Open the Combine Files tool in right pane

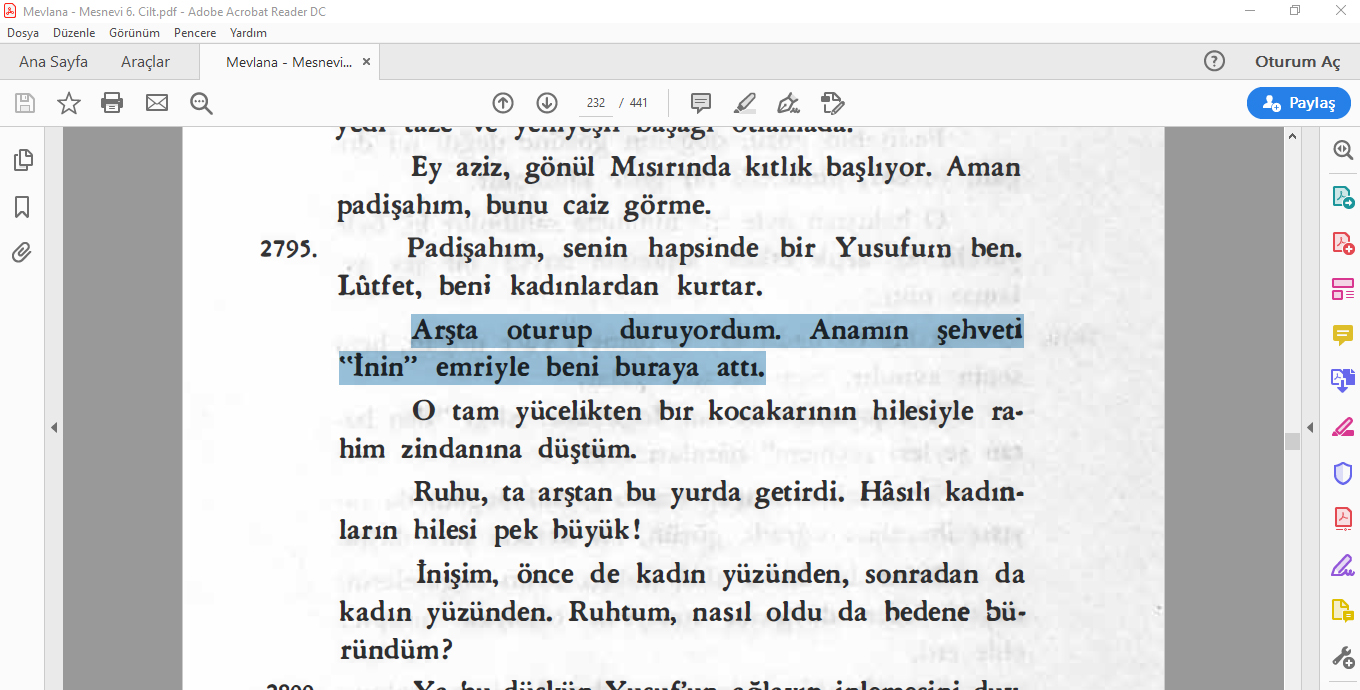(1342, 380)
